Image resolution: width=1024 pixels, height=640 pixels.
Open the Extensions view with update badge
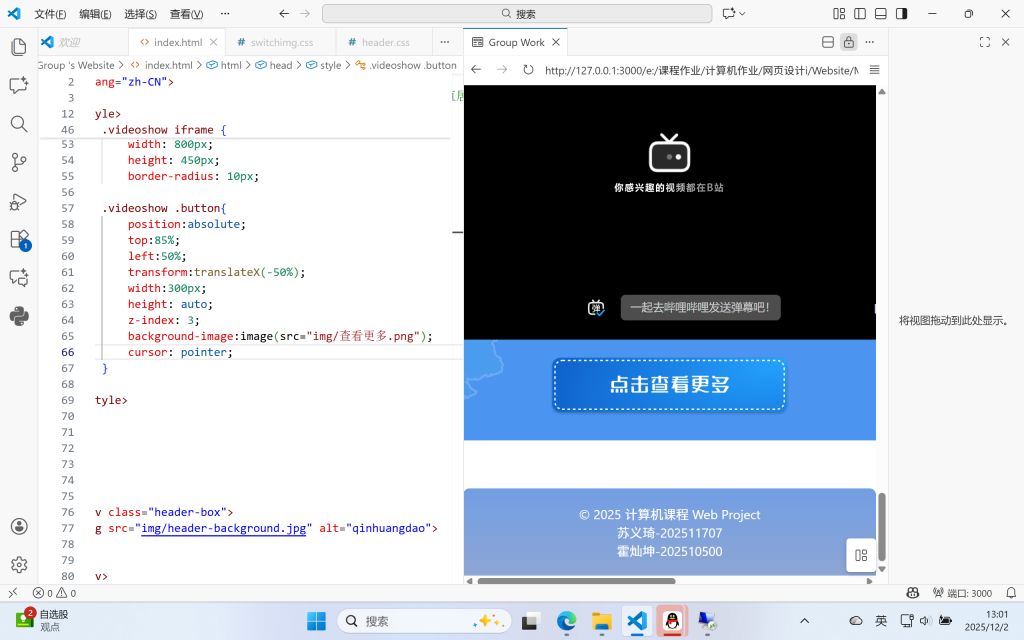click(18, 240)
